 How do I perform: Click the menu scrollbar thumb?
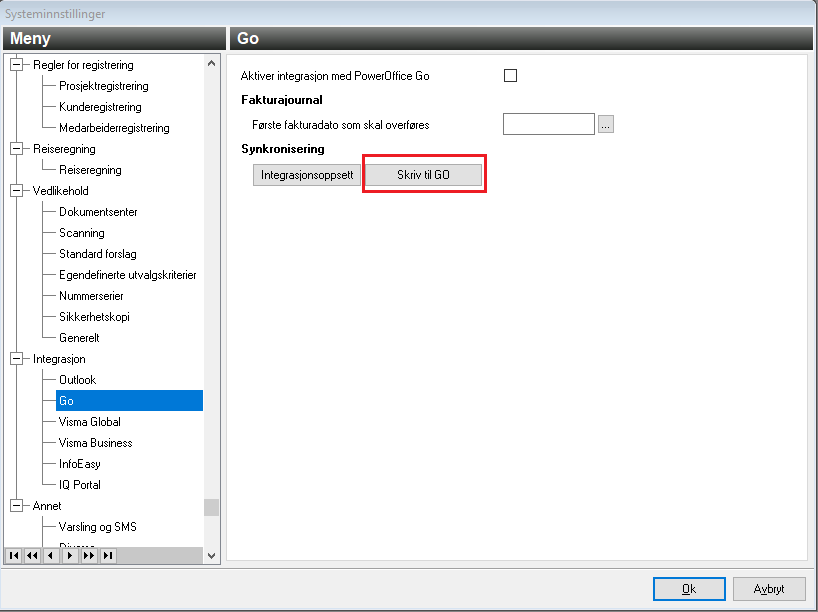(x=211, y=507)
